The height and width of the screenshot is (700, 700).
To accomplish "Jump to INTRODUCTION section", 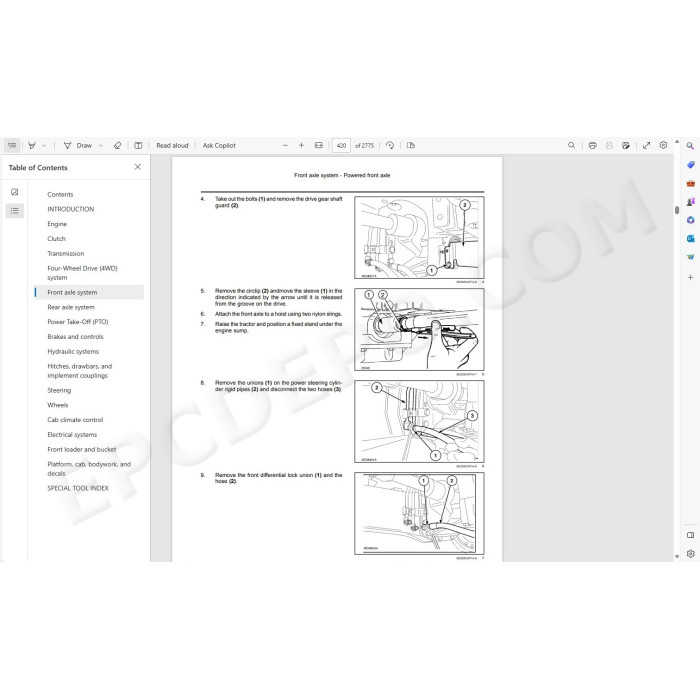I will click(71, 209).
